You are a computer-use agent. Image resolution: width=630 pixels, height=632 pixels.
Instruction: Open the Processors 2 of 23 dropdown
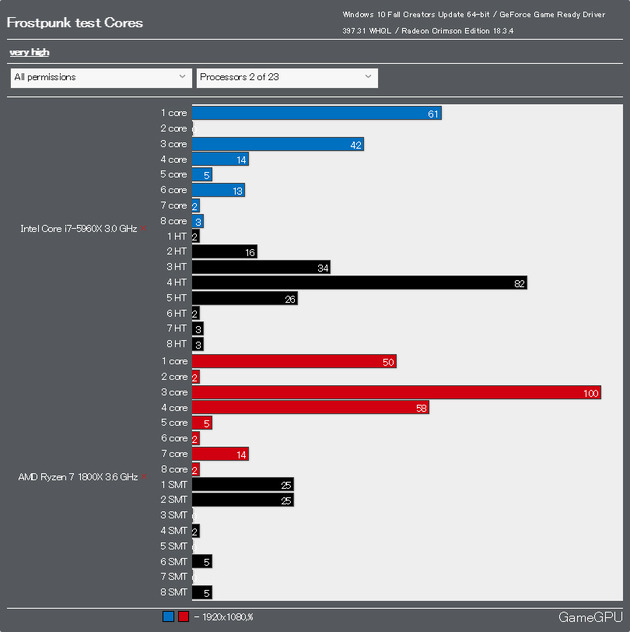(286, 77)
